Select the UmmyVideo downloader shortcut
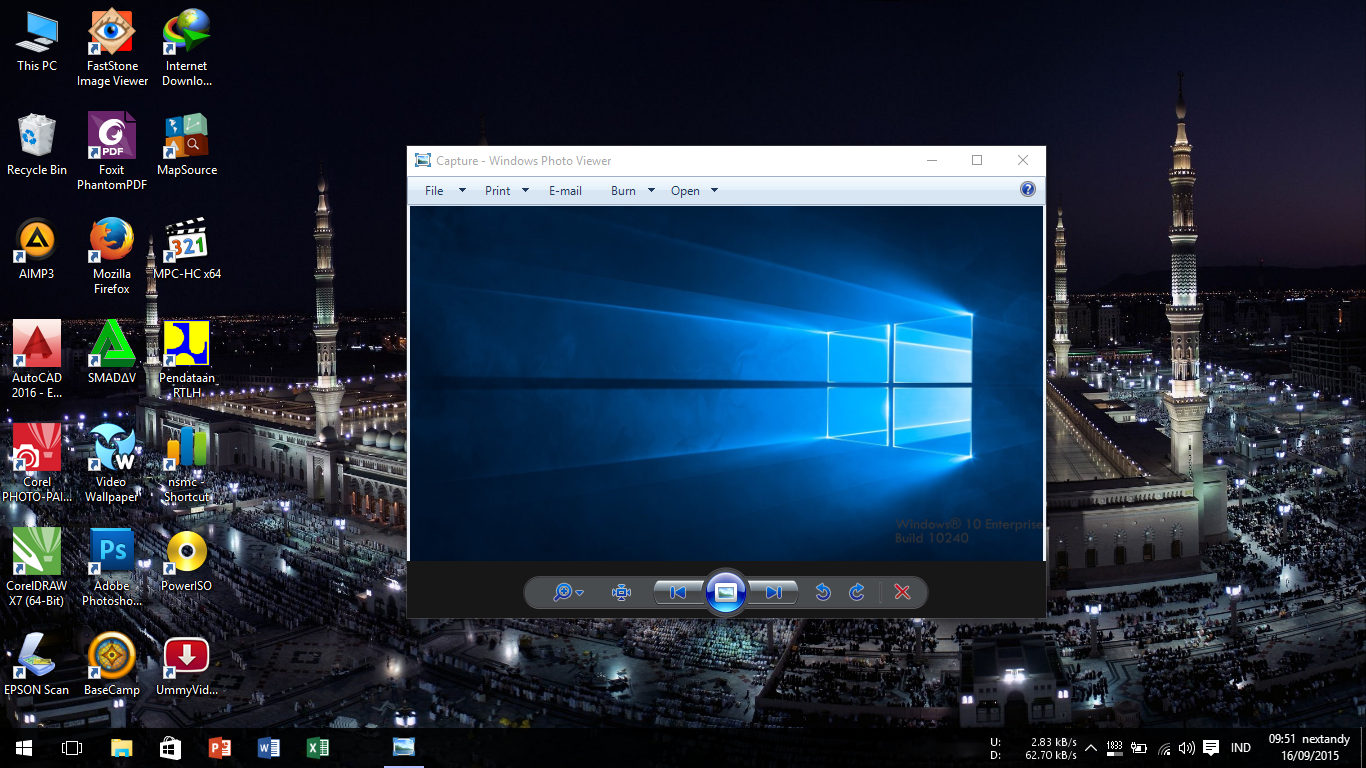1366x768 pixels. tap(187, 666)
